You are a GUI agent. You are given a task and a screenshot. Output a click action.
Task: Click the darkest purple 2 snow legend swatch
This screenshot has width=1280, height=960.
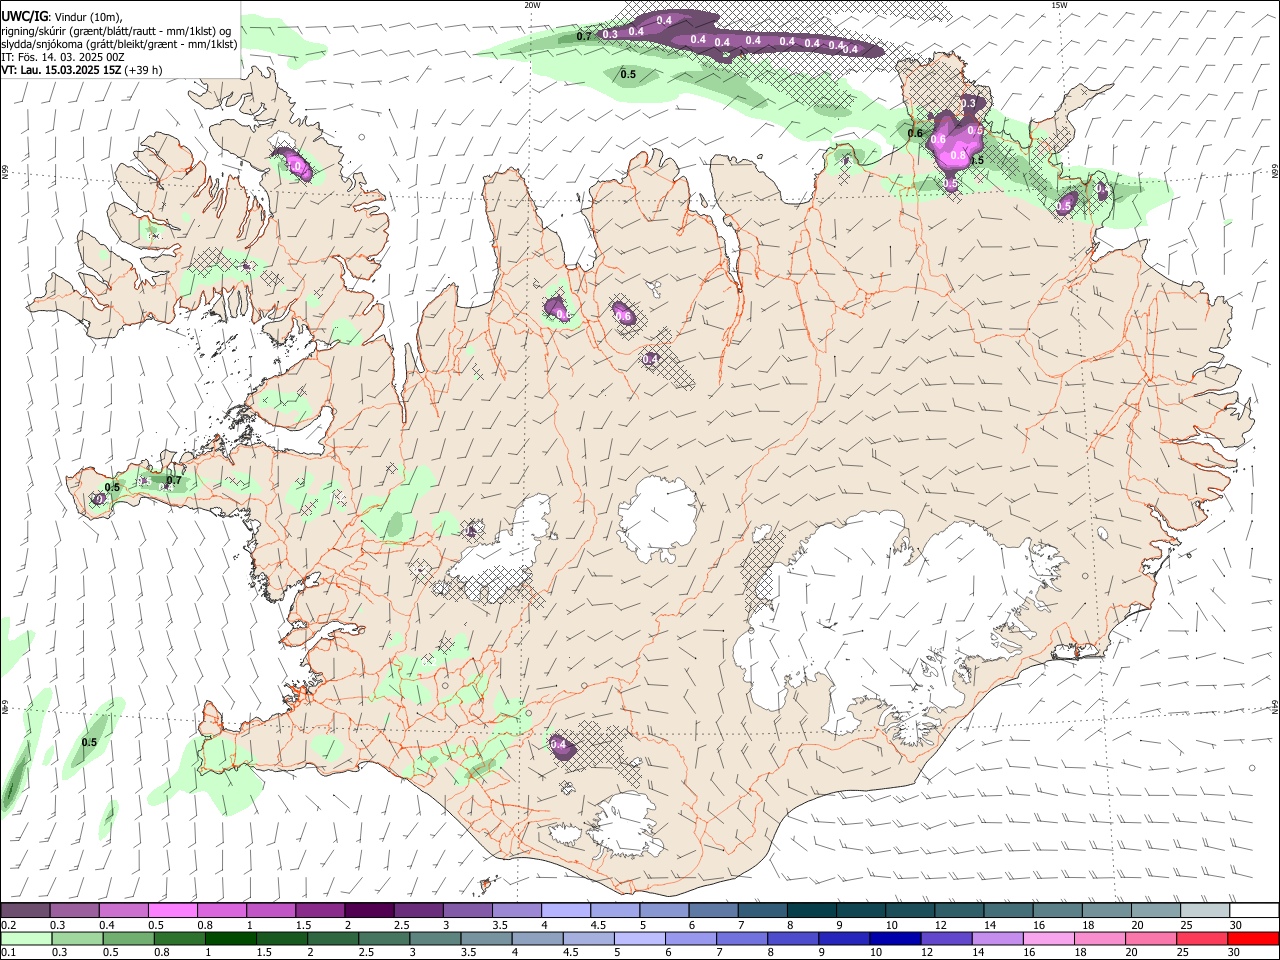click(368, 911)
